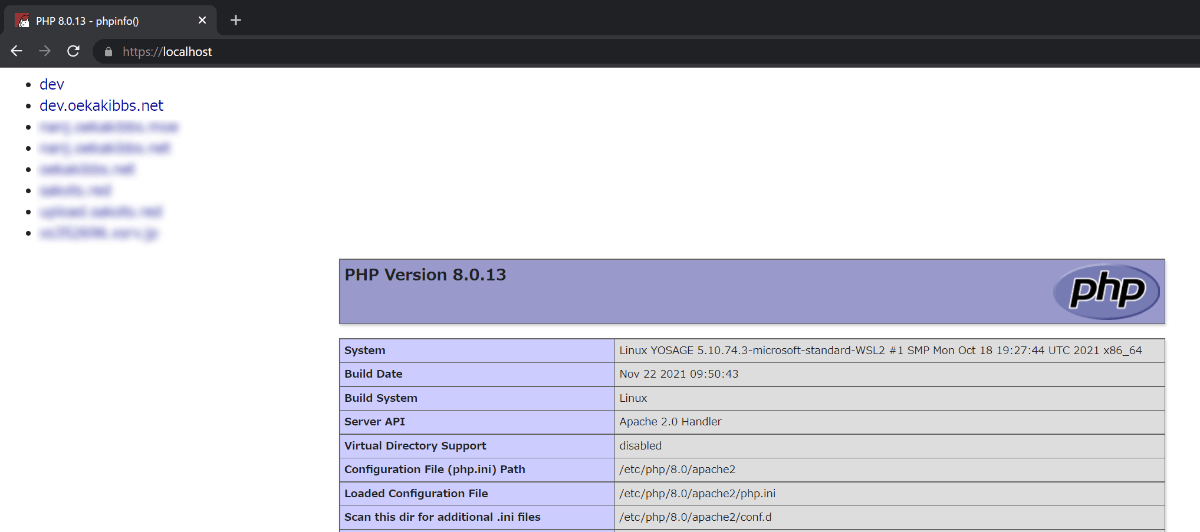Click the browser forward arrow
Image resolution: width=1200 pixels, height=532 pixels.
(x=44, y=51)
